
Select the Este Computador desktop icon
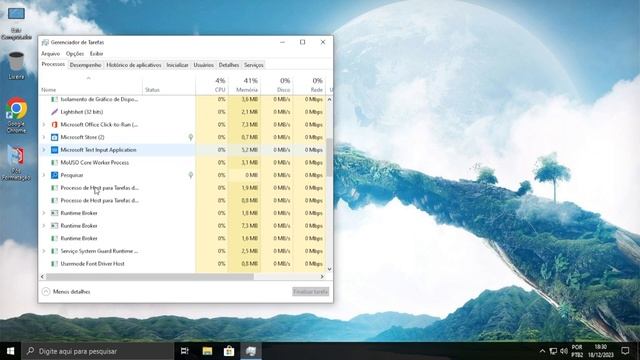pos(16,23)
